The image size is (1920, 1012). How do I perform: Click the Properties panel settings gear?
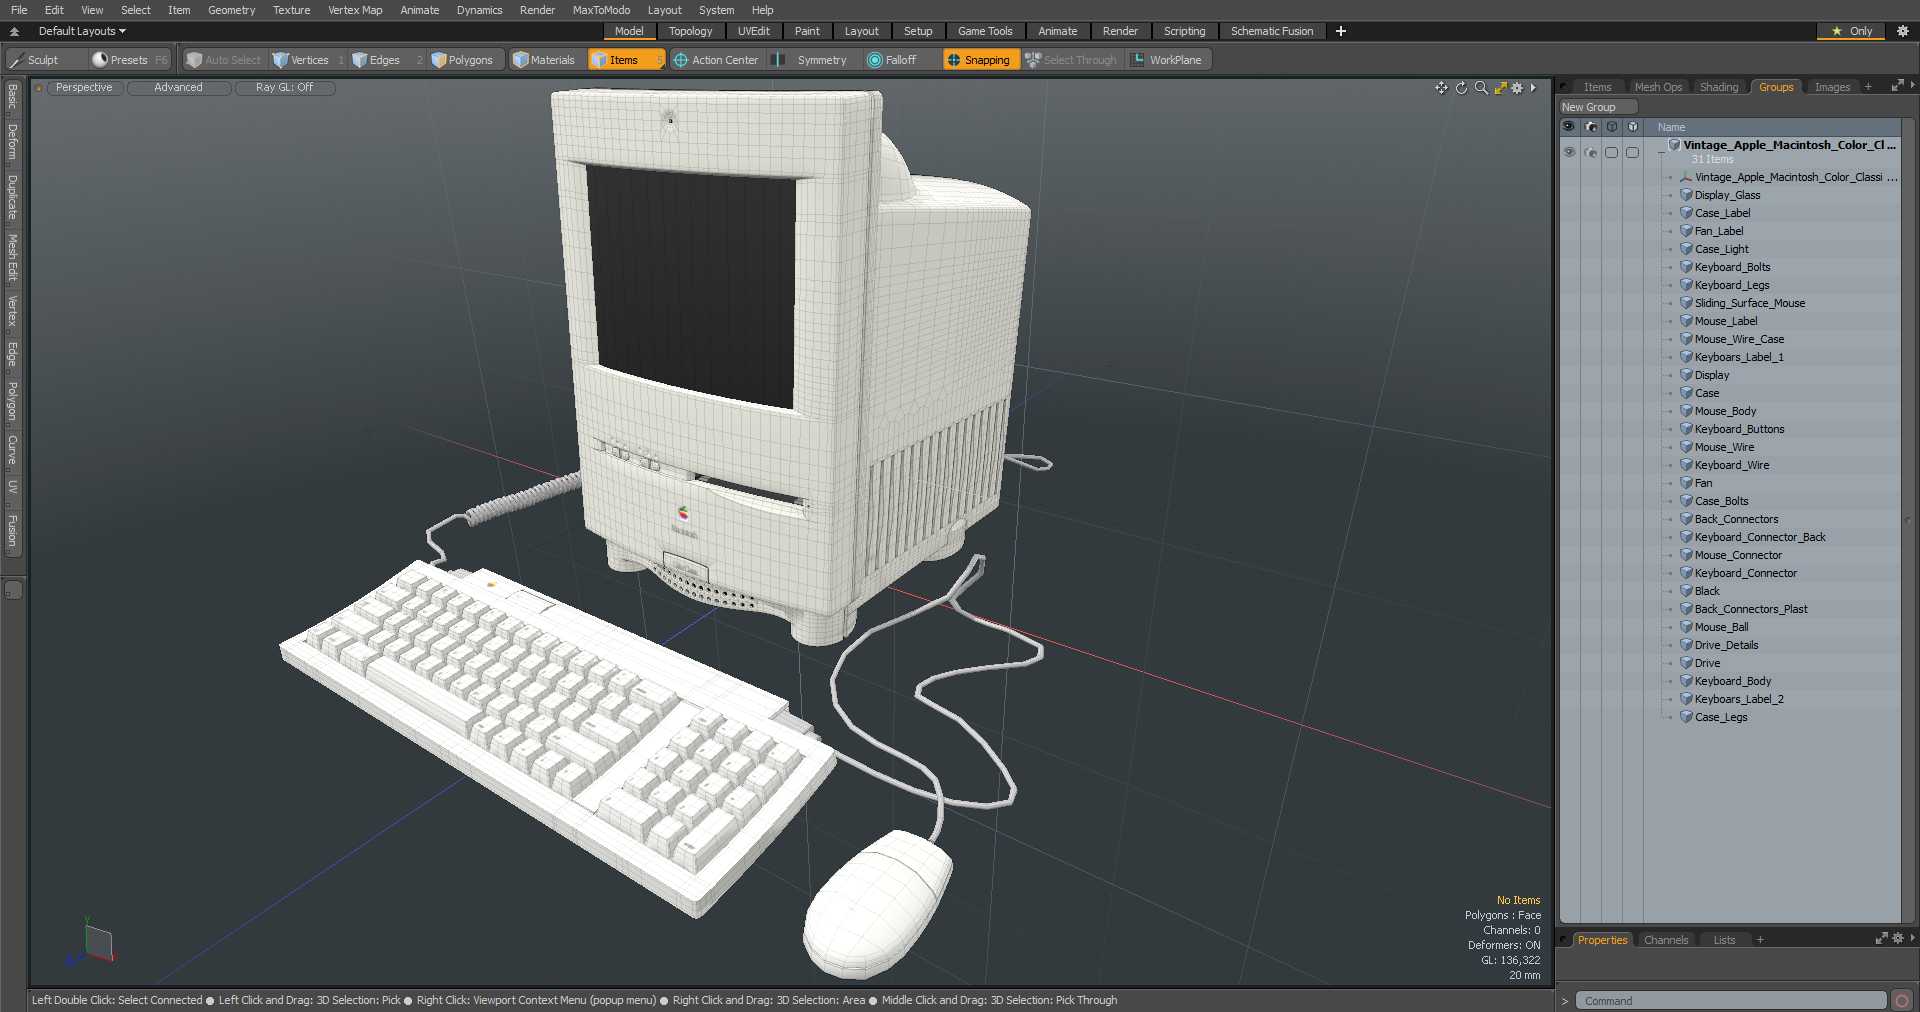pos(1897,939)
